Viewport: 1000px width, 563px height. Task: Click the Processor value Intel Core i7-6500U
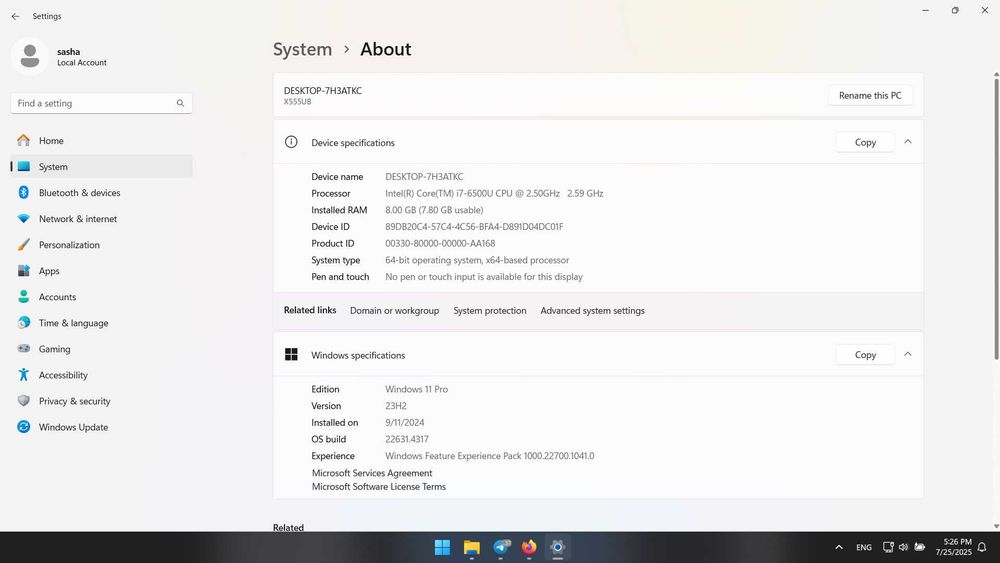(494, 193)
